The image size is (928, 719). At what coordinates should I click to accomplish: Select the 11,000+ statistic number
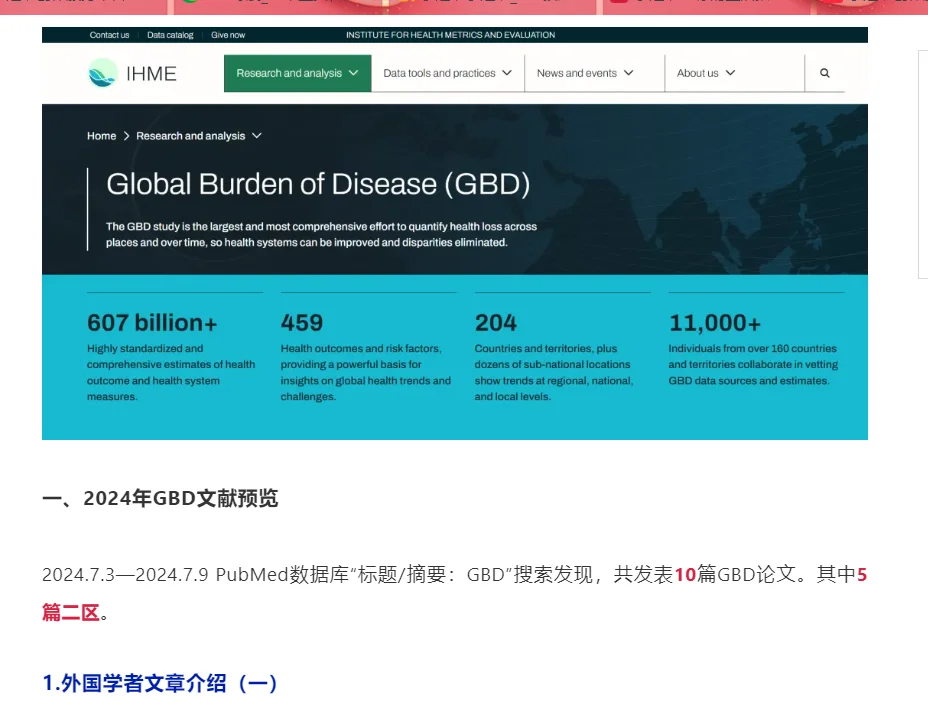point(714,323)
